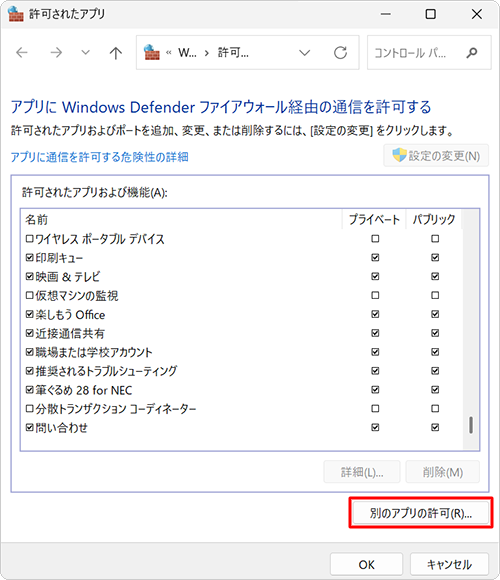The image size is (500, 580).
Task: Select the 近接通信共有 row text
Action: pyautogui.click(x=70, y=333)
